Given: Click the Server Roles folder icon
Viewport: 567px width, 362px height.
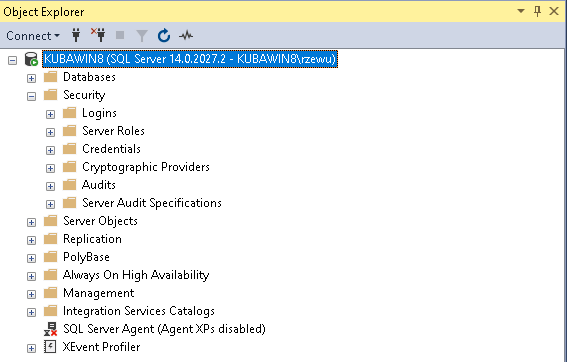Looking at the screenshot, I should [69, 131].
